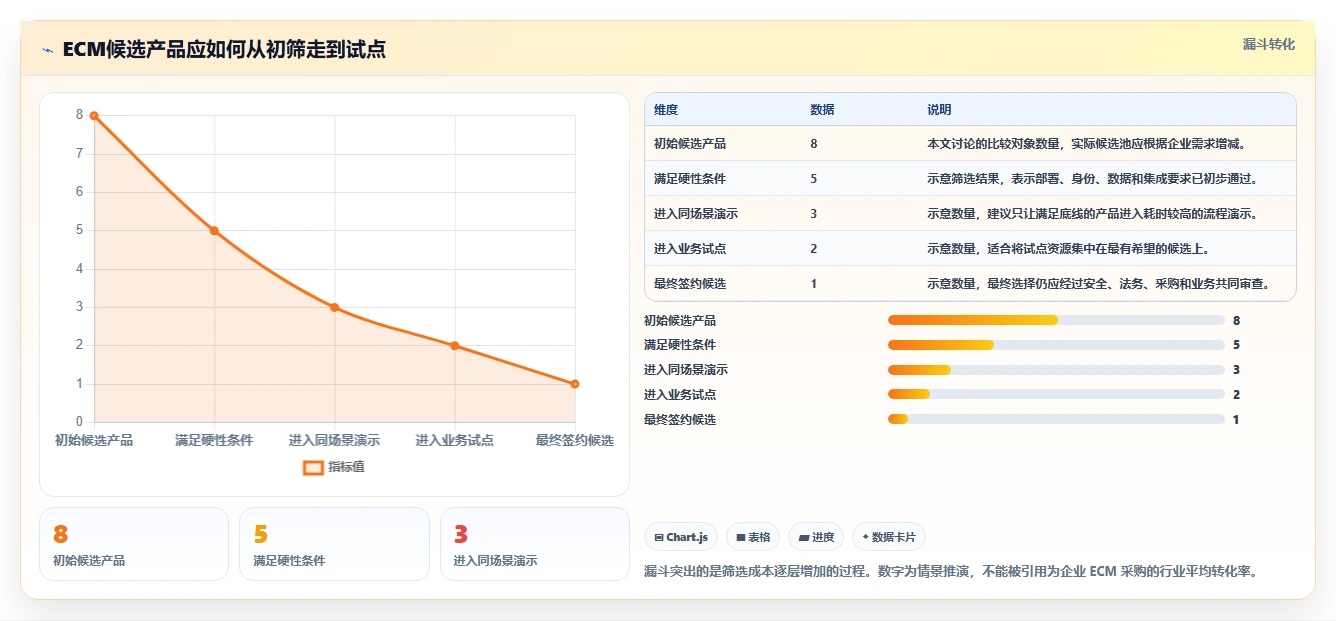This screenshot has width=1336, height=621.
Task: Click the progress bar for 初始候选产品
Action: click(1056, 320)
